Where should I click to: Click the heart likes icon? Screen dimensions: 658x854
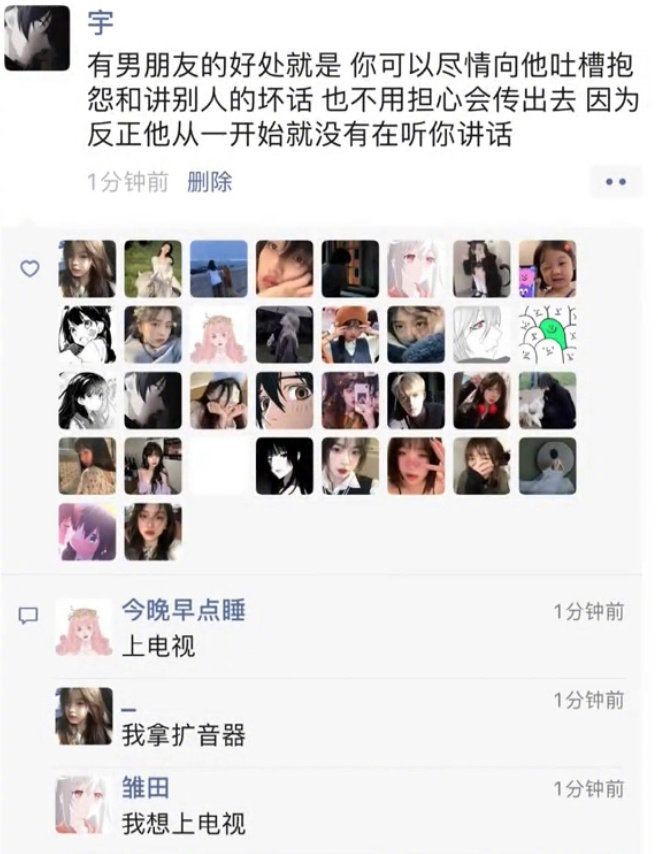29,268
